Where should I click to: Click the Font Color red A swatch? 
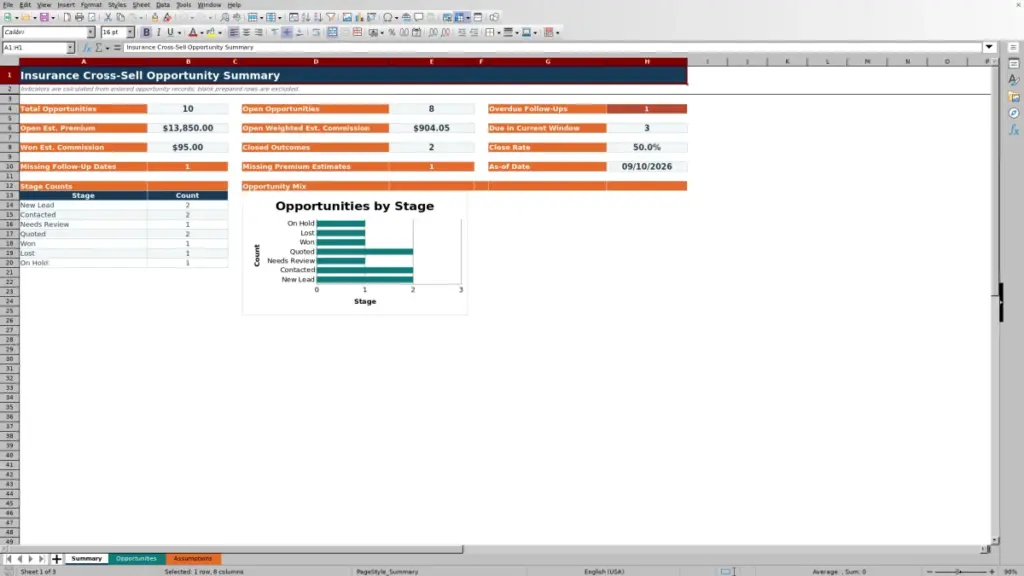click(193, 32)
